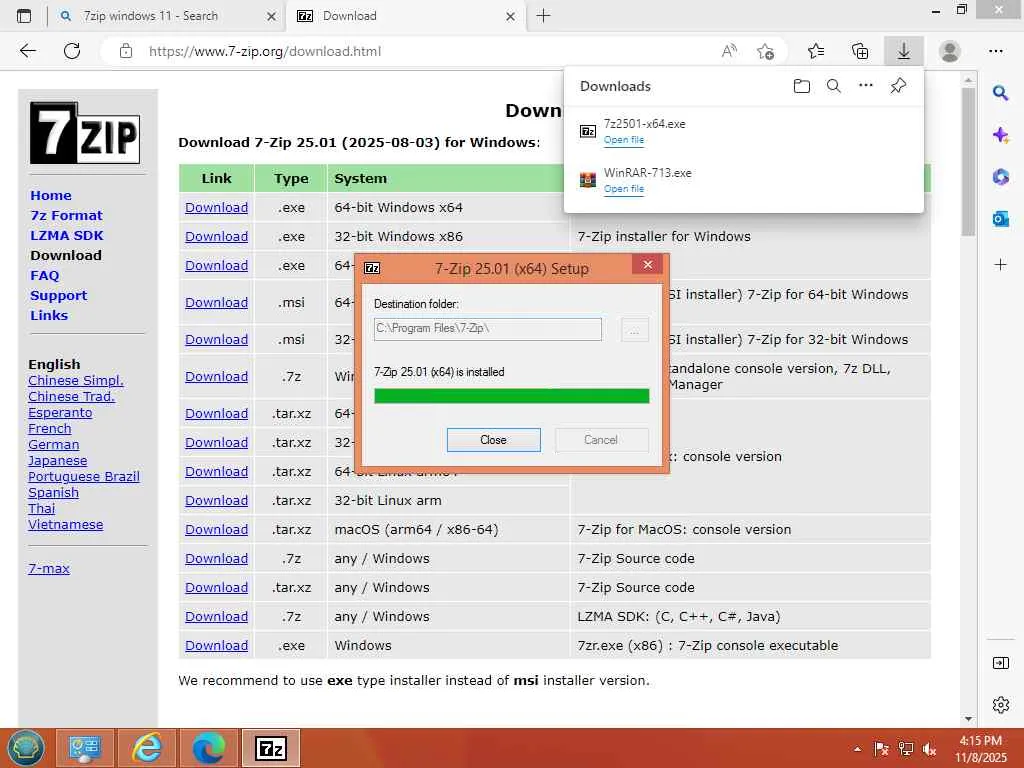Open the Windows Start orb

tap(26, 748)
